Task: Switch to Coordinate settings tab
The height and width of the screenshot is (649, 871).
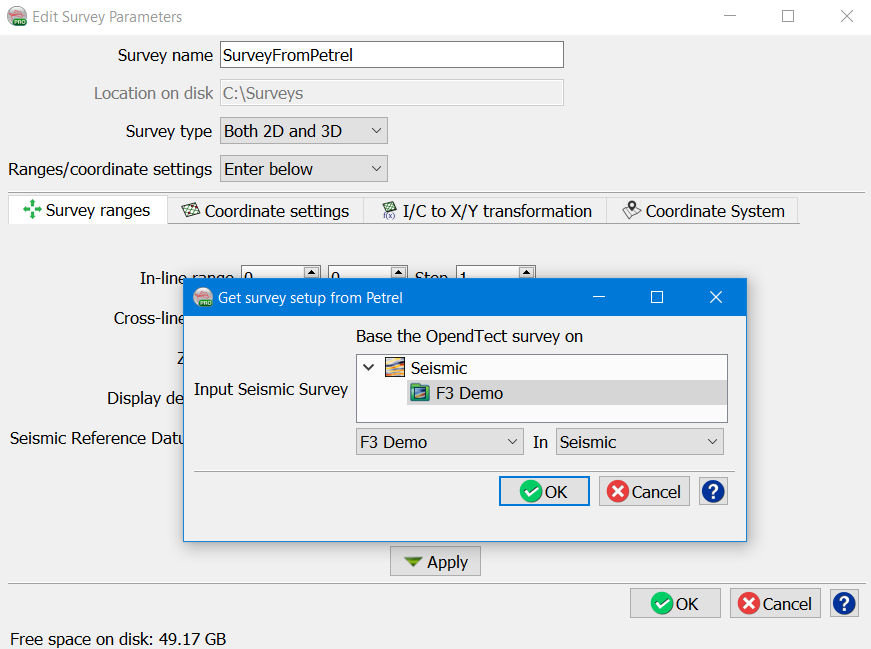Action: pos(265,211)
